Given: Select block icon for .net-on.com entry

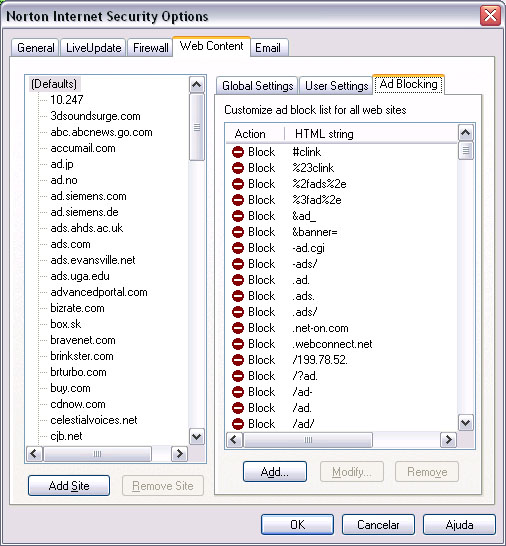Looking at the screenshot, I should [x=238, y=328].
